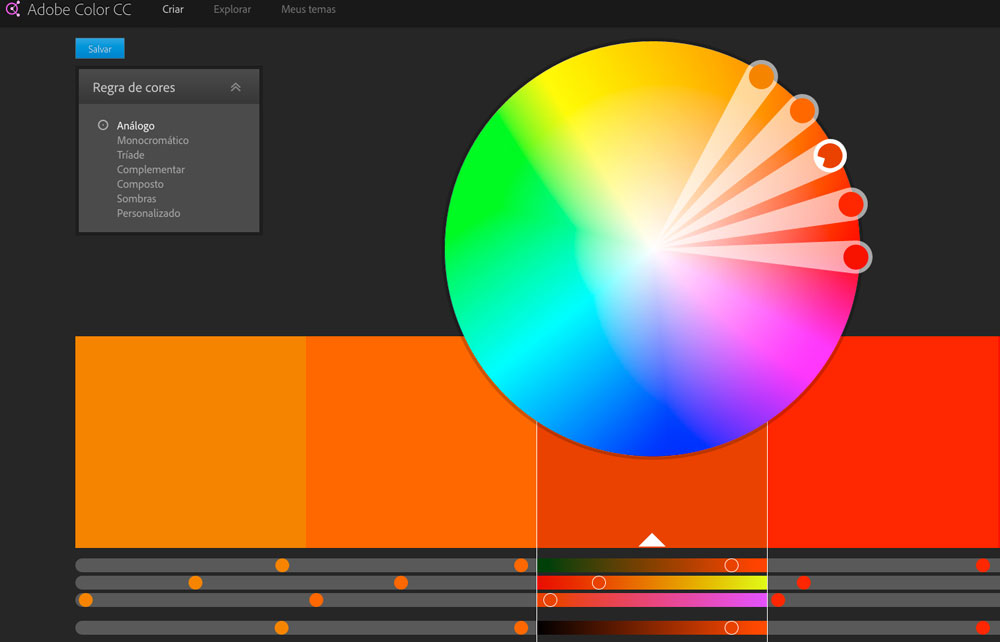Select the leftmost light orange swatch
The width and height of the screenshot is (1000, 642).
pyautogui.click(x=191, y=442)
